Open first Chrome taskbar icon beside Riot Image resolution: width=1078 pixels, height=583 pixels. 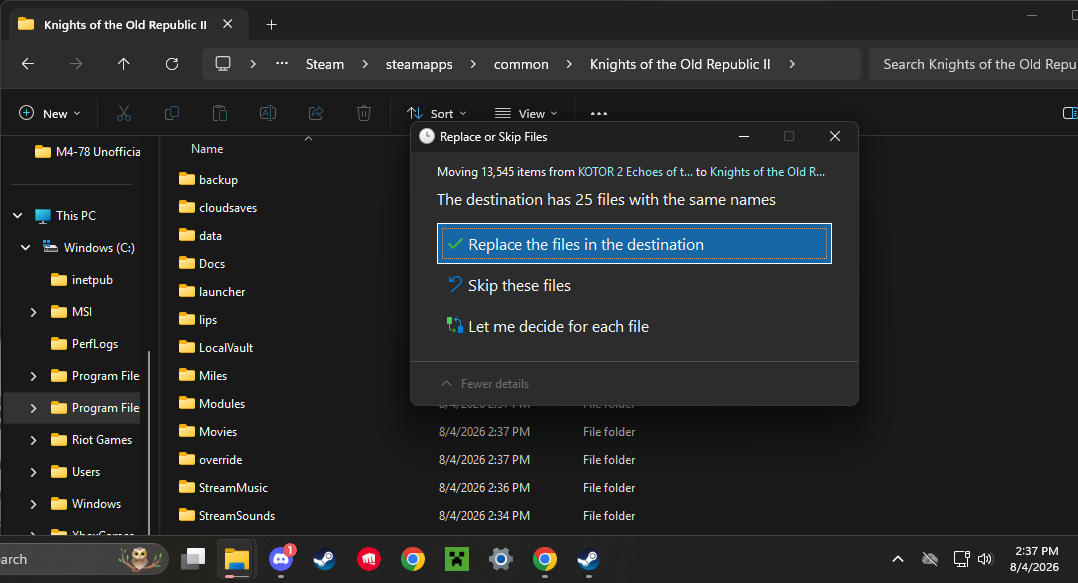coord(412,559)
